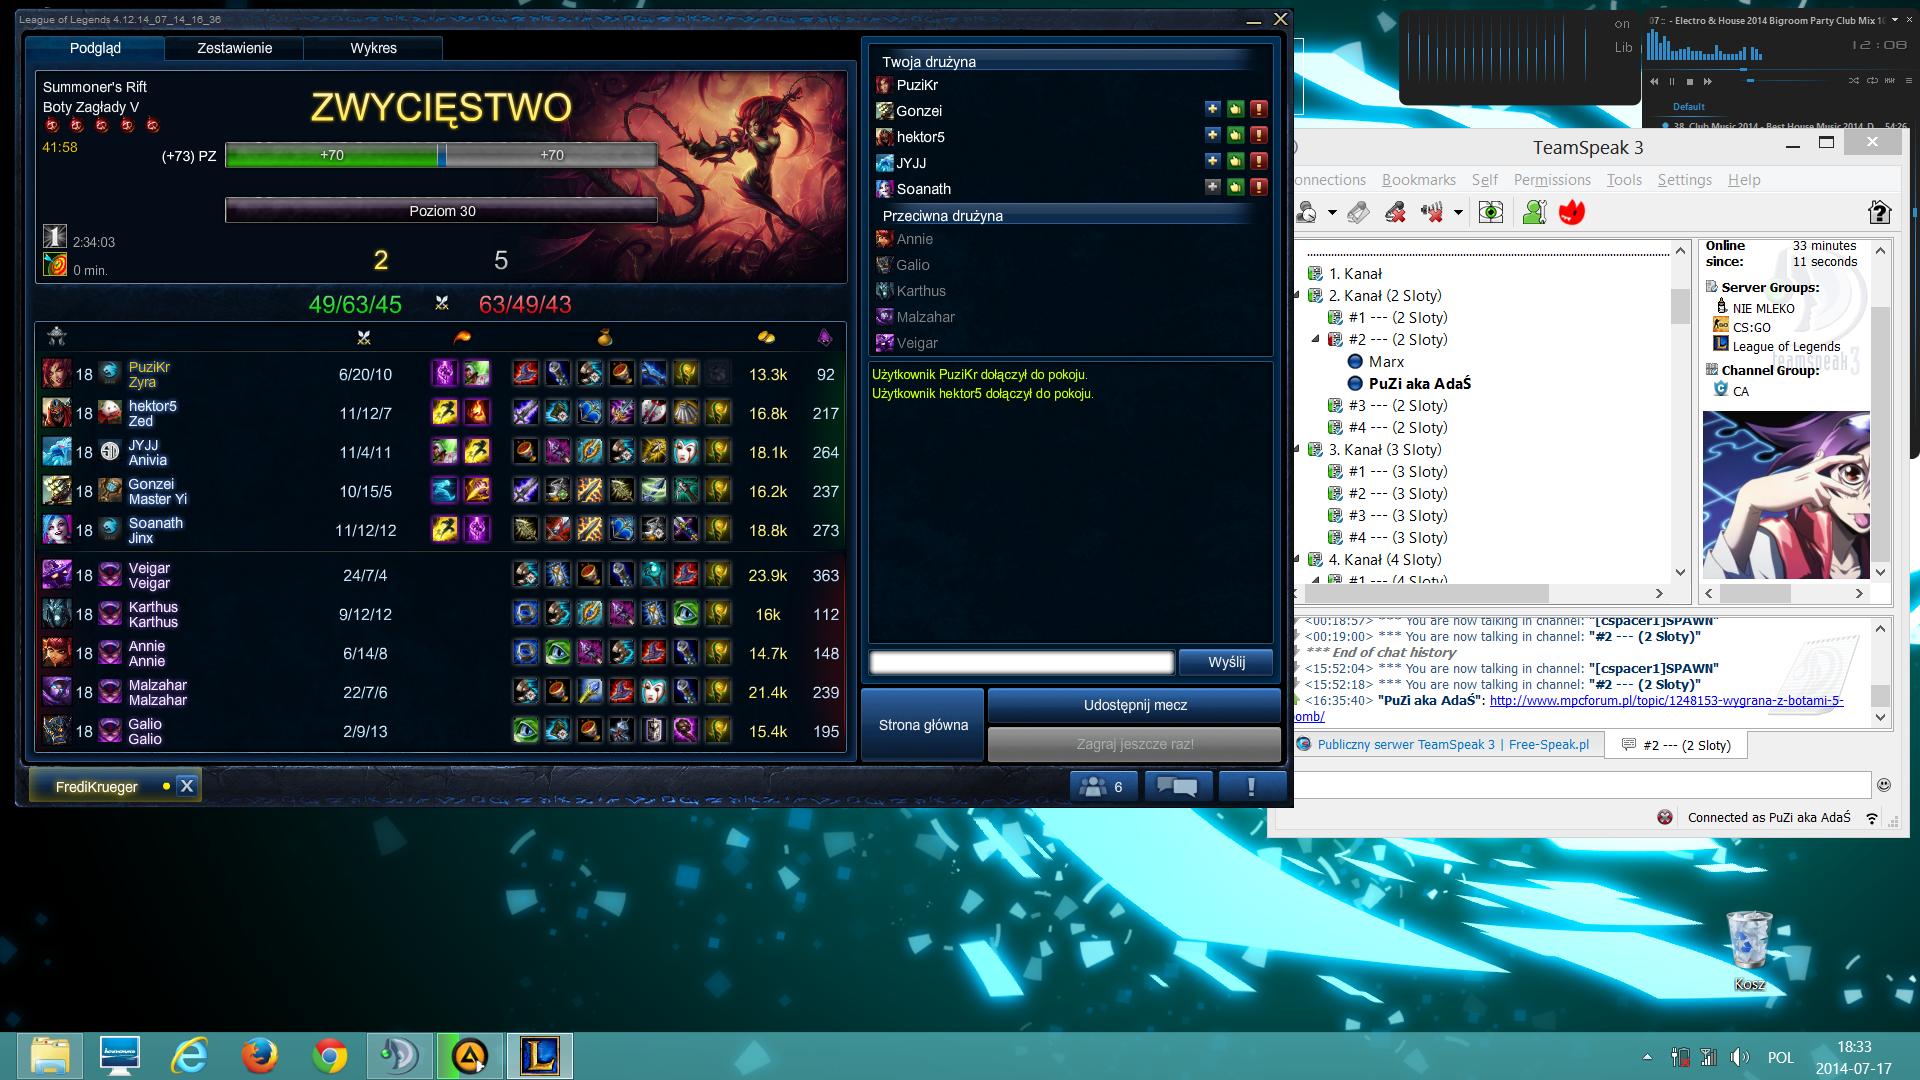1920x1080 pixels.
Task: Toggle repeat in the music player
Action: [x=1872, y=80]
